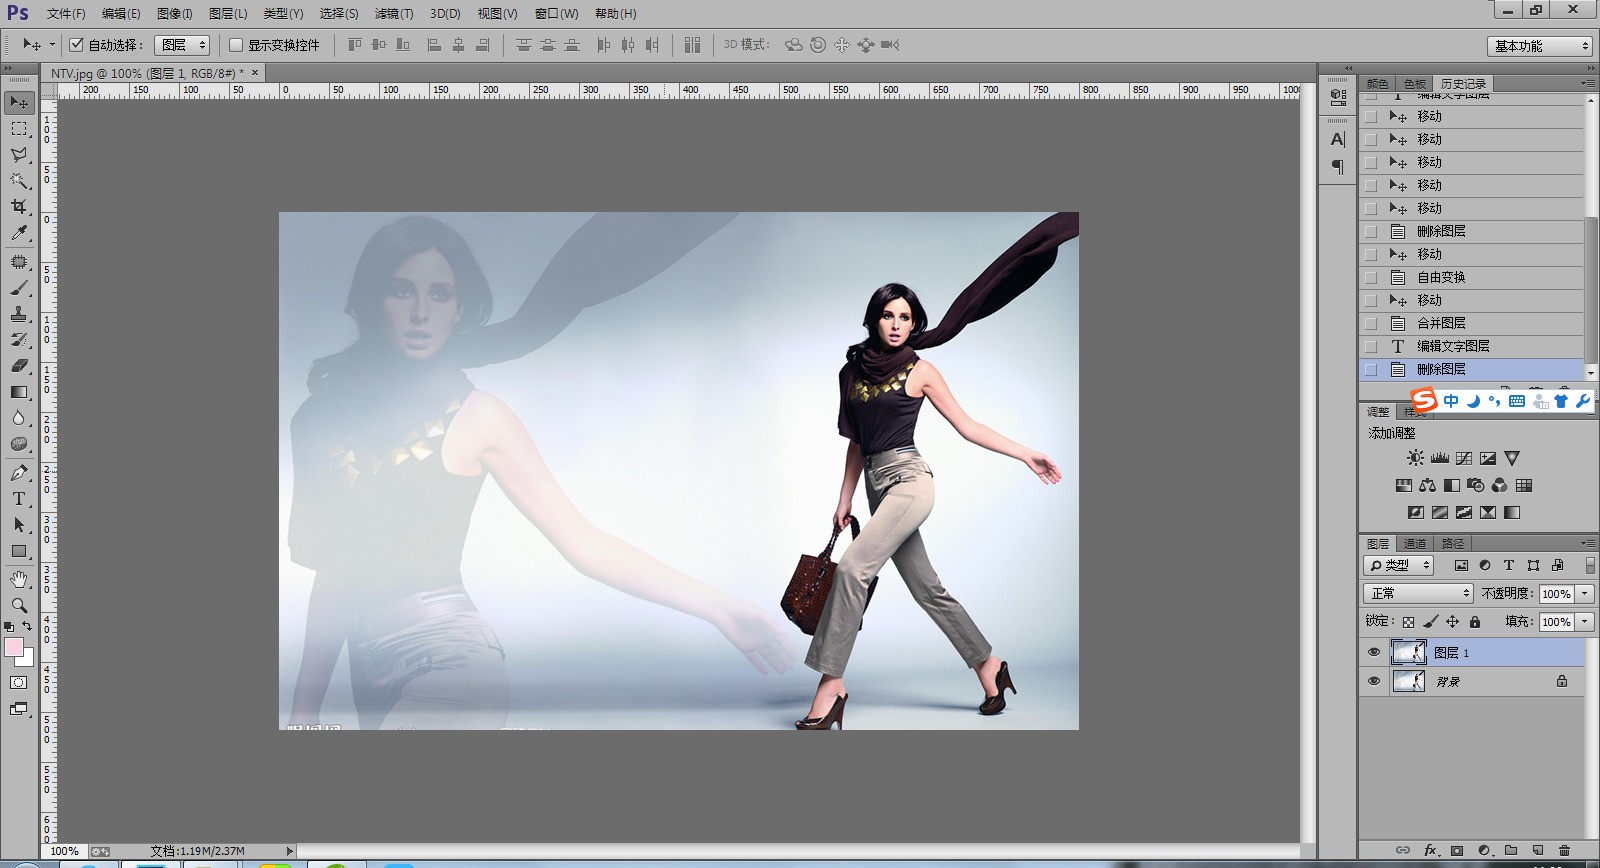This screenshot has height=868, width=1600.
Task: Toggle lock transparent pixels
Action: [1409, 622]
